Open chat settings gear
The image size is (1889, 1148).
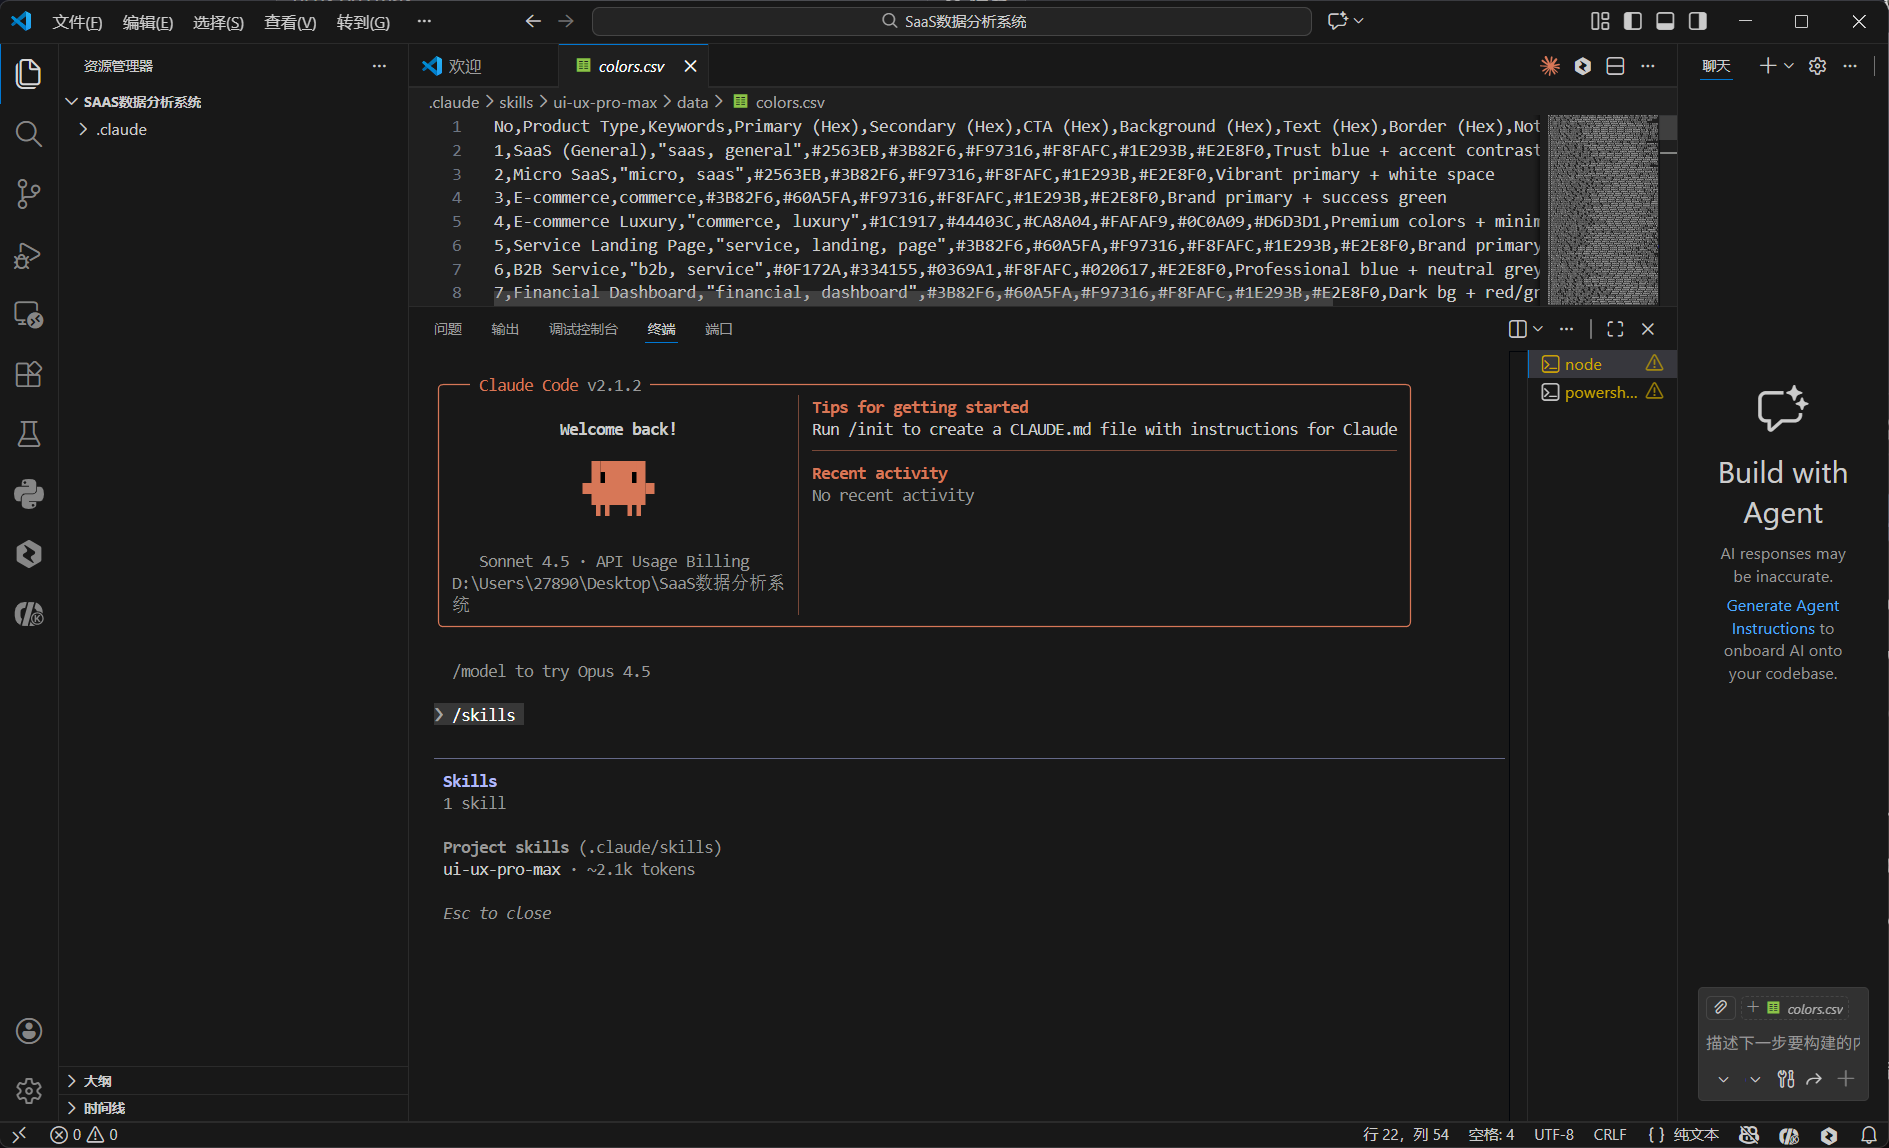point(1818,66)
